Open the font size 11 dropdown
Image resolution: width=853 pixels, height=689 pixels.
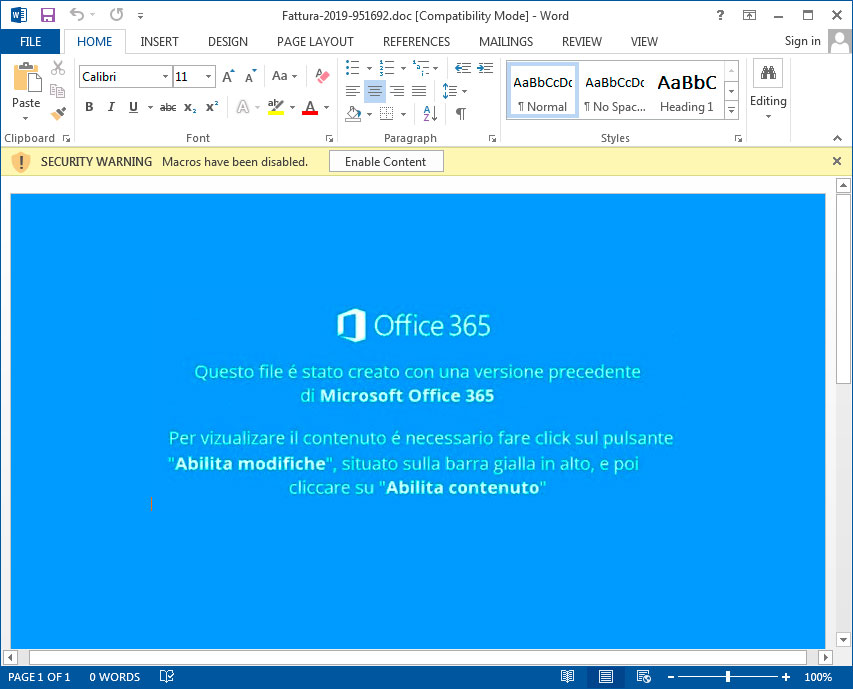click(208, 77)
